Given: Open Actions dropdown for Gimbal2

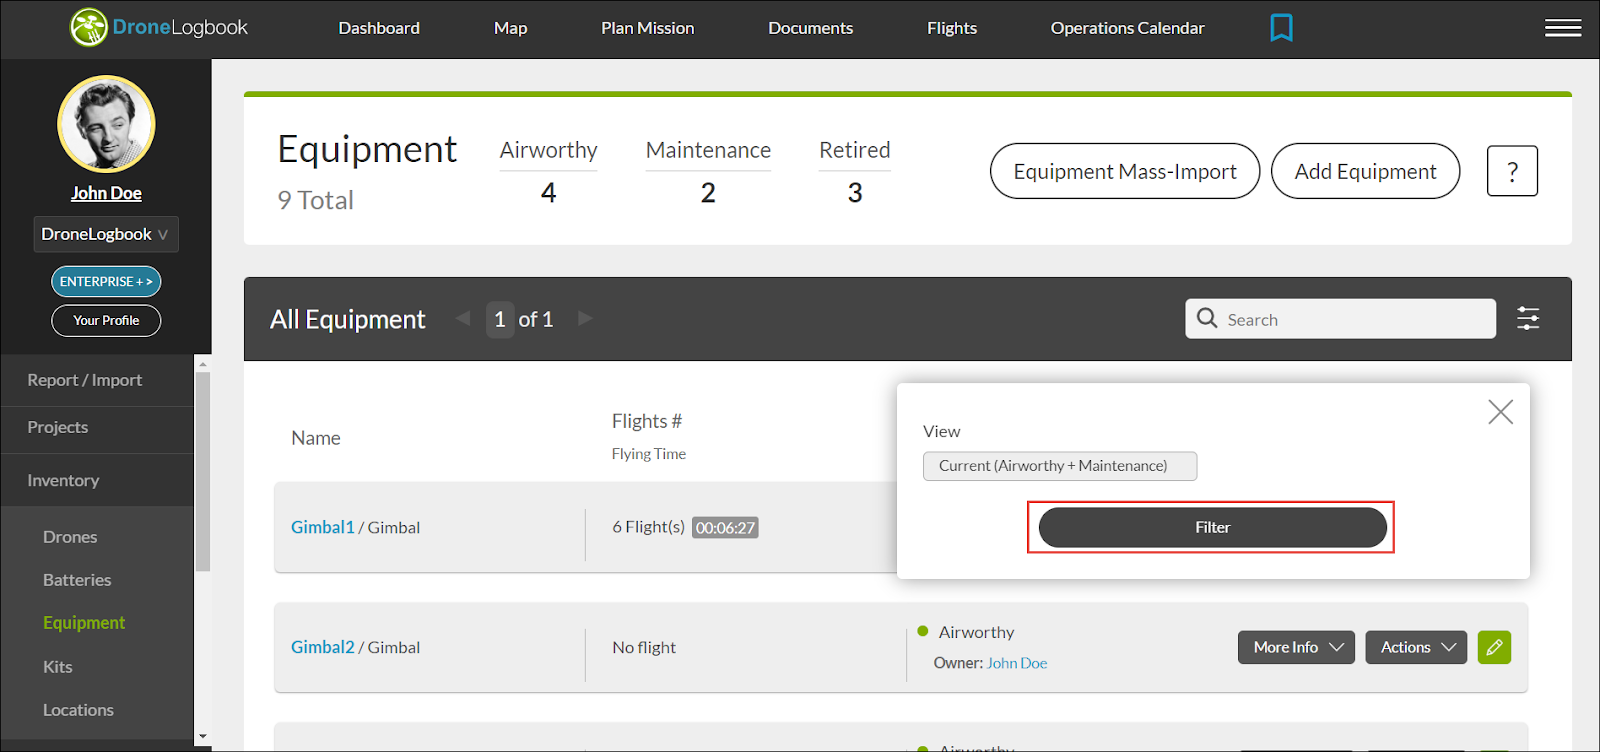Looking at the screenshot, I should (x=1416, y=647).
